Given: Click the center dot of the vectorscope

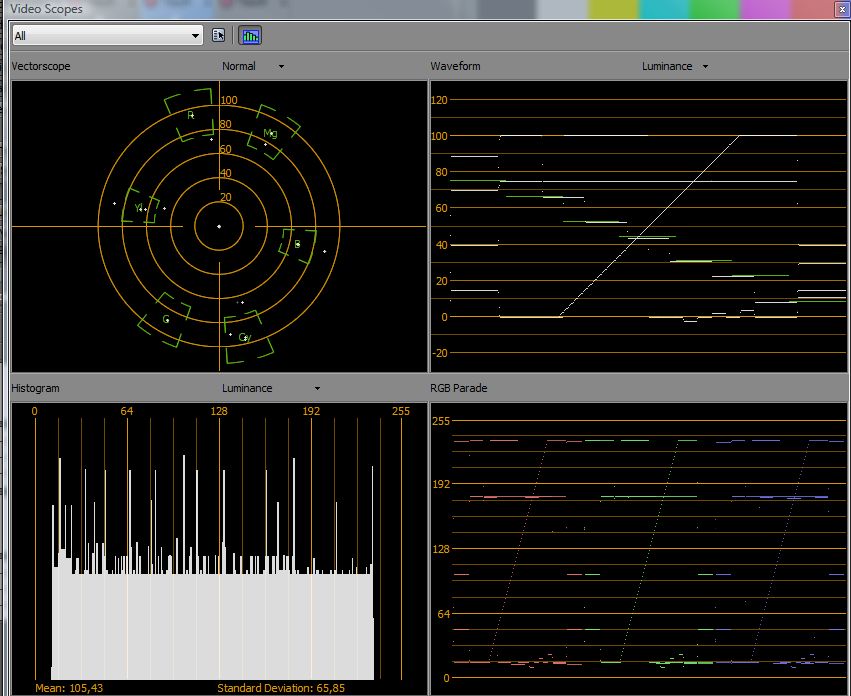Looking at the screenshot, I should point(219,227).
